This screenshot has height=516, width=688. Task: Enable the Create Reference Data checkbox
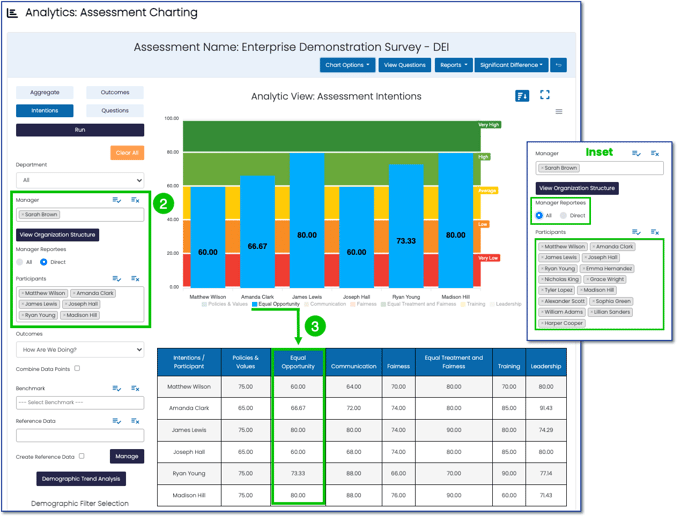pyautogui.click(x=82, y=456)
